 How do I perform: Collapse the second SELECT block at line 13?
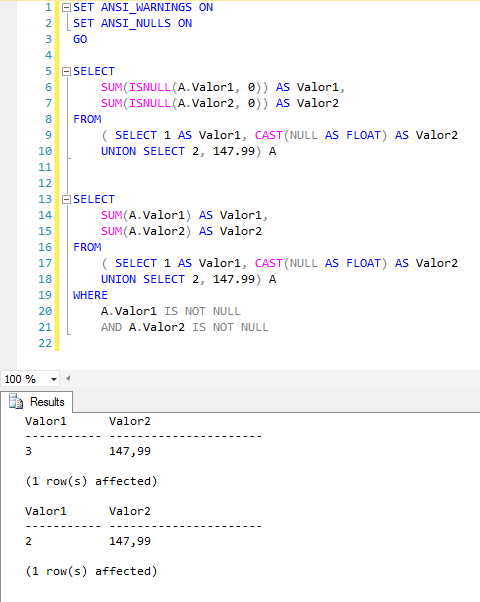pos(66,199)
